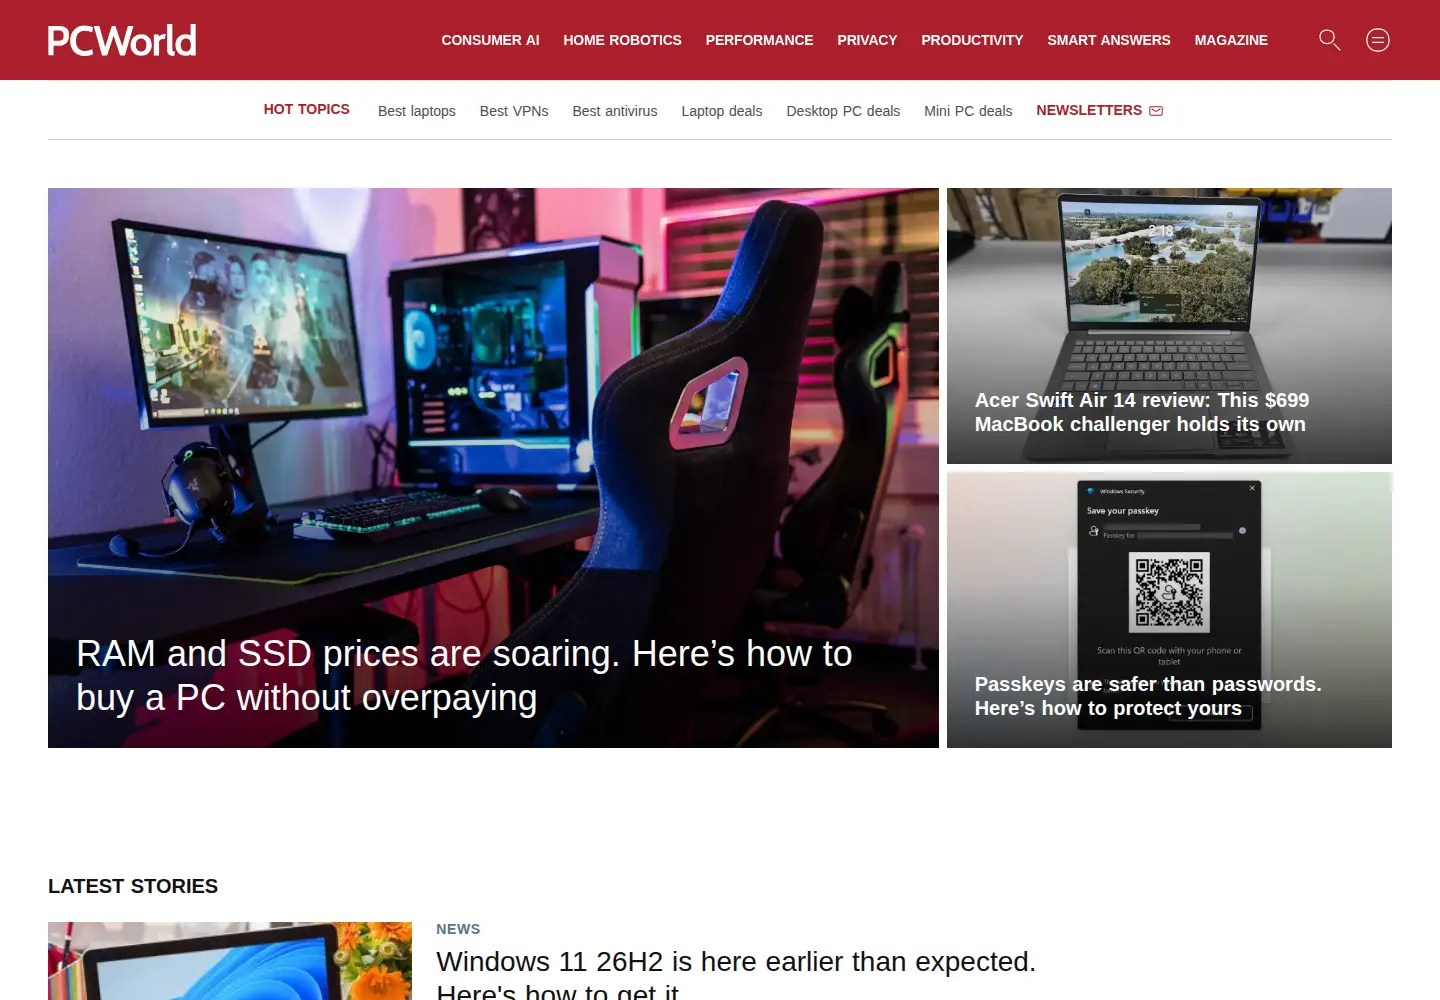Screen dimensions: 1440x1000
Task: Click the LATEST STORIES heading
Action: point(133,886)
